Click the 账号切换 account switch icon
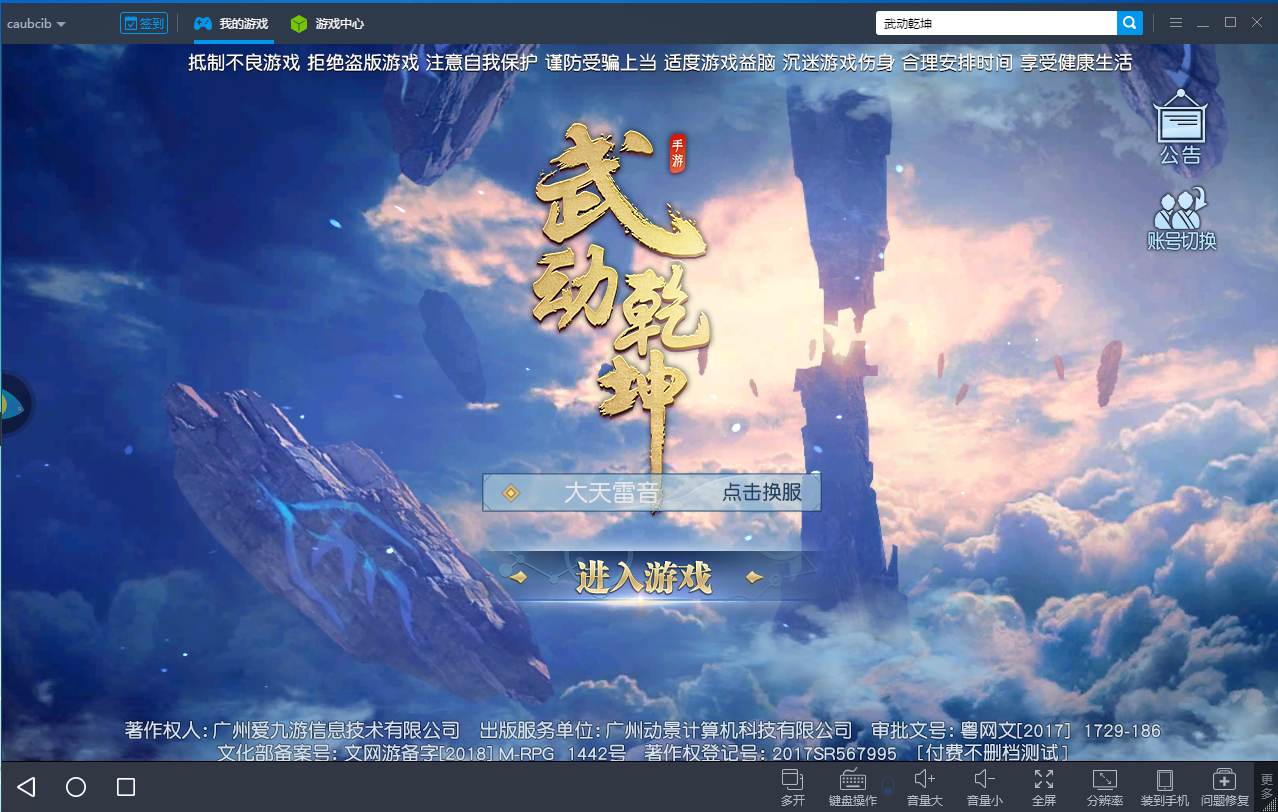 pyautogui.click(x=1180, y=218)
